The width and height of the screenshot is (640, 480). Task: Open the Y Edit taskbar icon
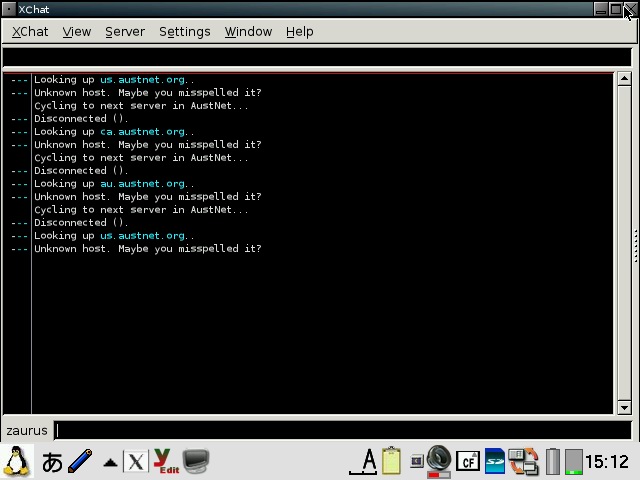(165, 462)
